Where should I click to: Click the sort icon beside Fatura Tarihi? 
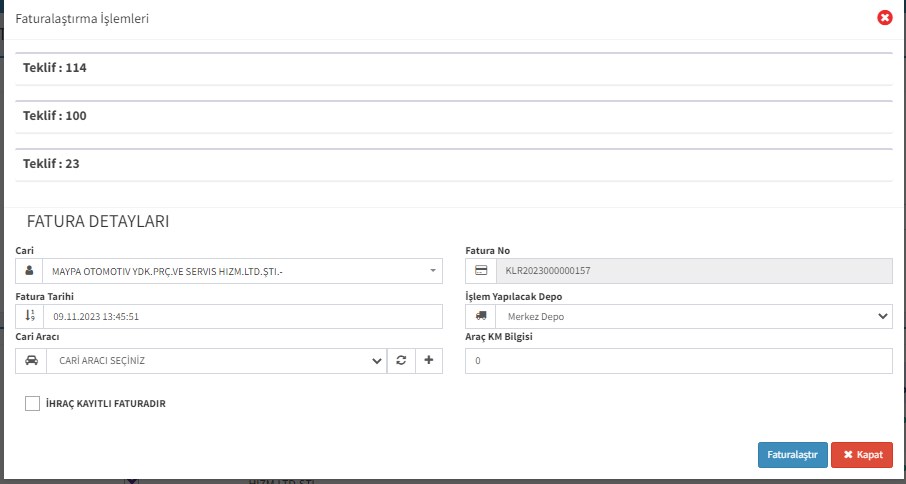pyautogui.click(x=30, y=316)
